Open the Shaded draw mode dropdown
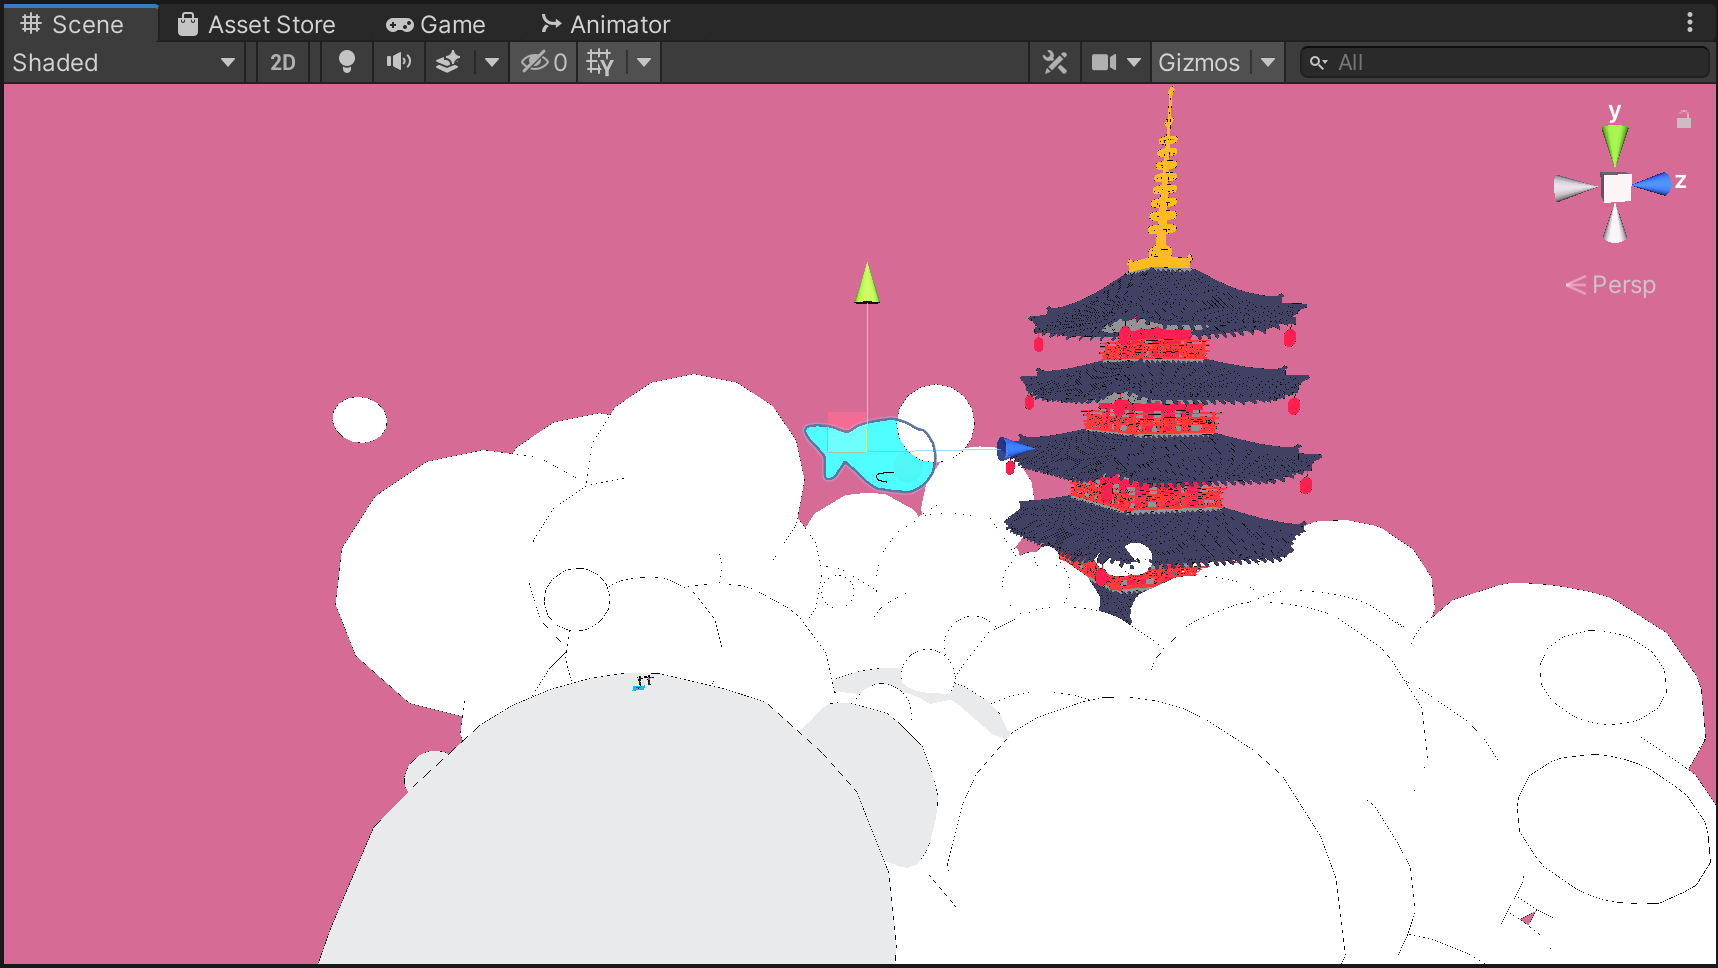The image size is (1718, 968). click(124, 62)
